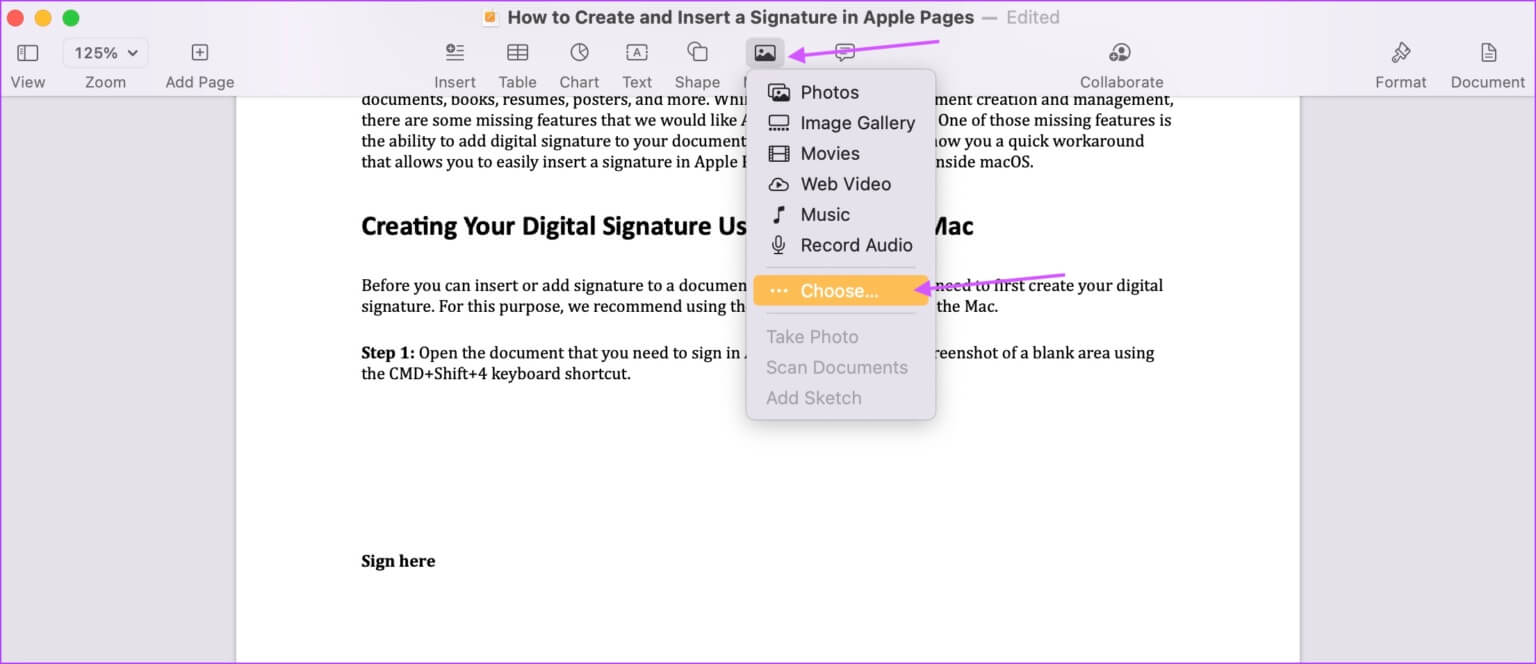Select Photos from the media menu
Viewport: 1536px width, 664px height.
[x=829, y=93]
